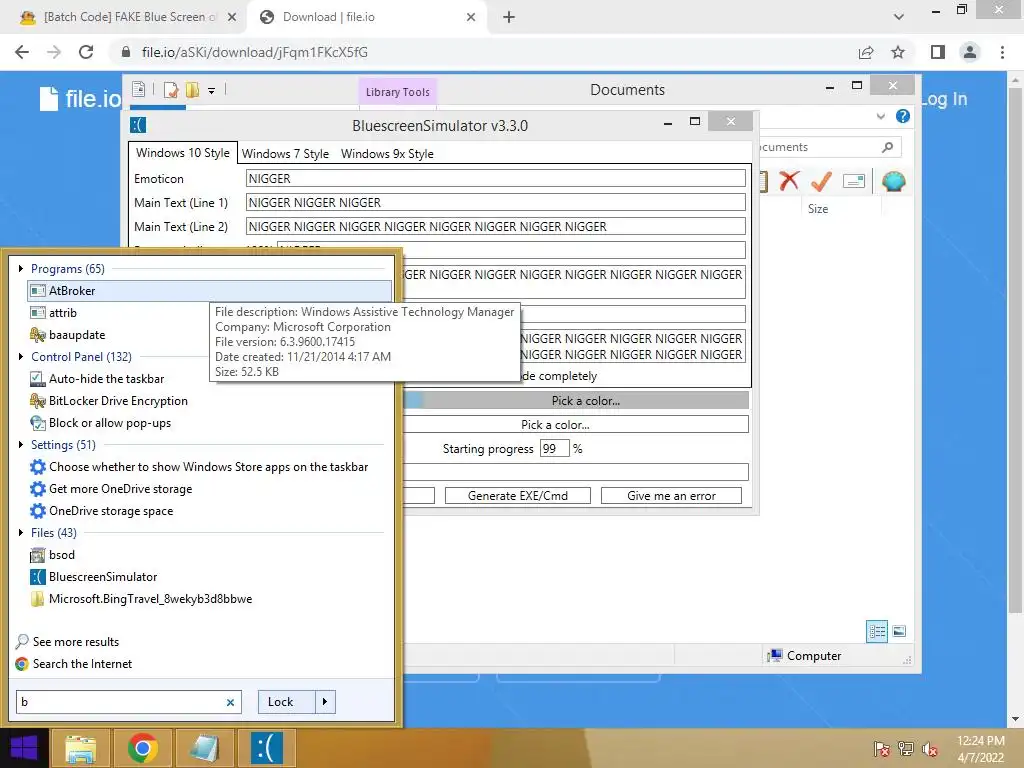Click the notepad-like taskbar icon
1024x768 pixels.
pyautogui.click(x=204, y=748)
